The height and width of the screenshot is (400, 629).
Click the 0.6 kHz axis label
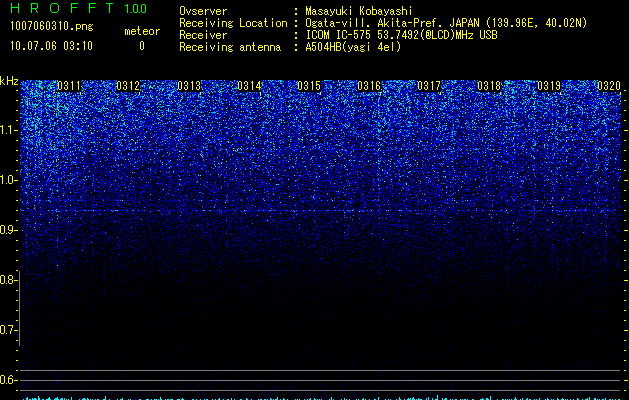pyautogui.click(x=9, y=380)
